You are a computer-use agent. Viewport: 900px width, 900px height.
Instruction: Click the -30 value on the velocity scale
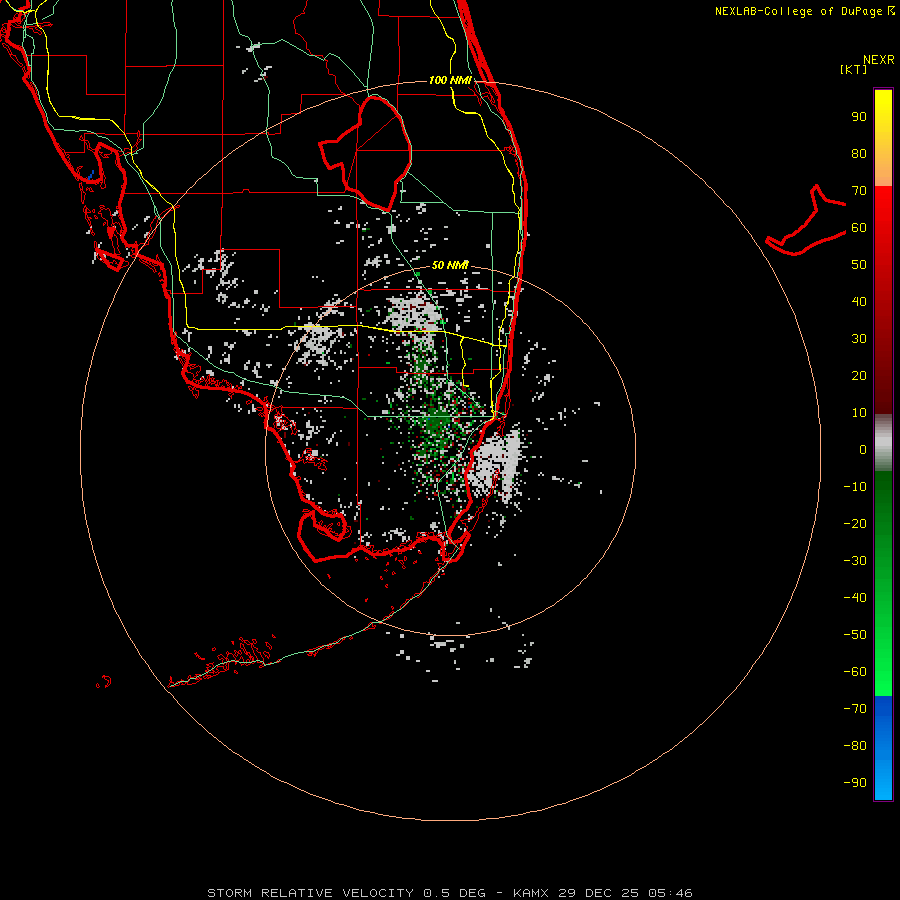[855, 561]
